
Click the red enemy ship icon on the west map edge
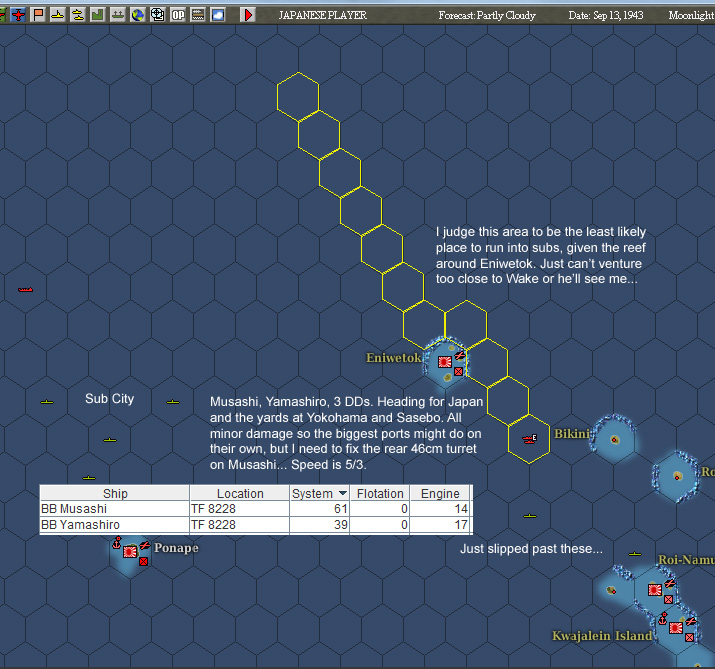[x=26, y=290]
